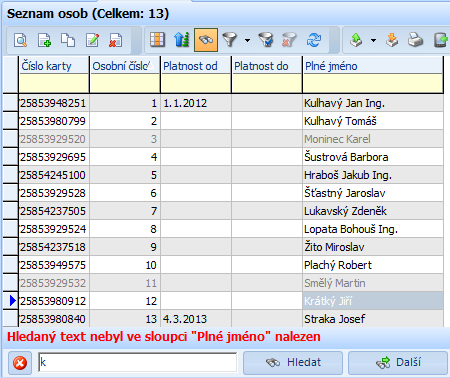Screen dimensions: 450x378
Task: Apply filter with funnel checkmark icon
Action: [x=266, y=40]
